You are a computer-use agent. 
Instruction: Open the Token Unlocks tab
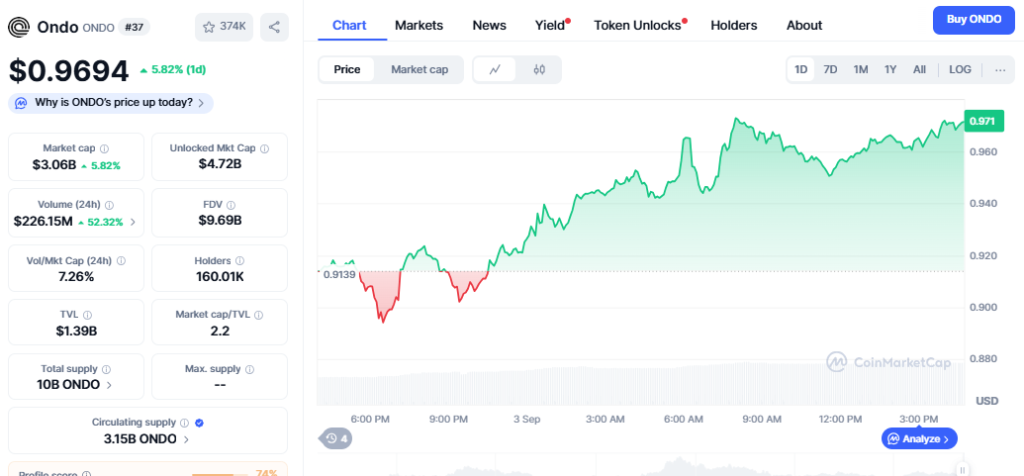click(637, 25)
